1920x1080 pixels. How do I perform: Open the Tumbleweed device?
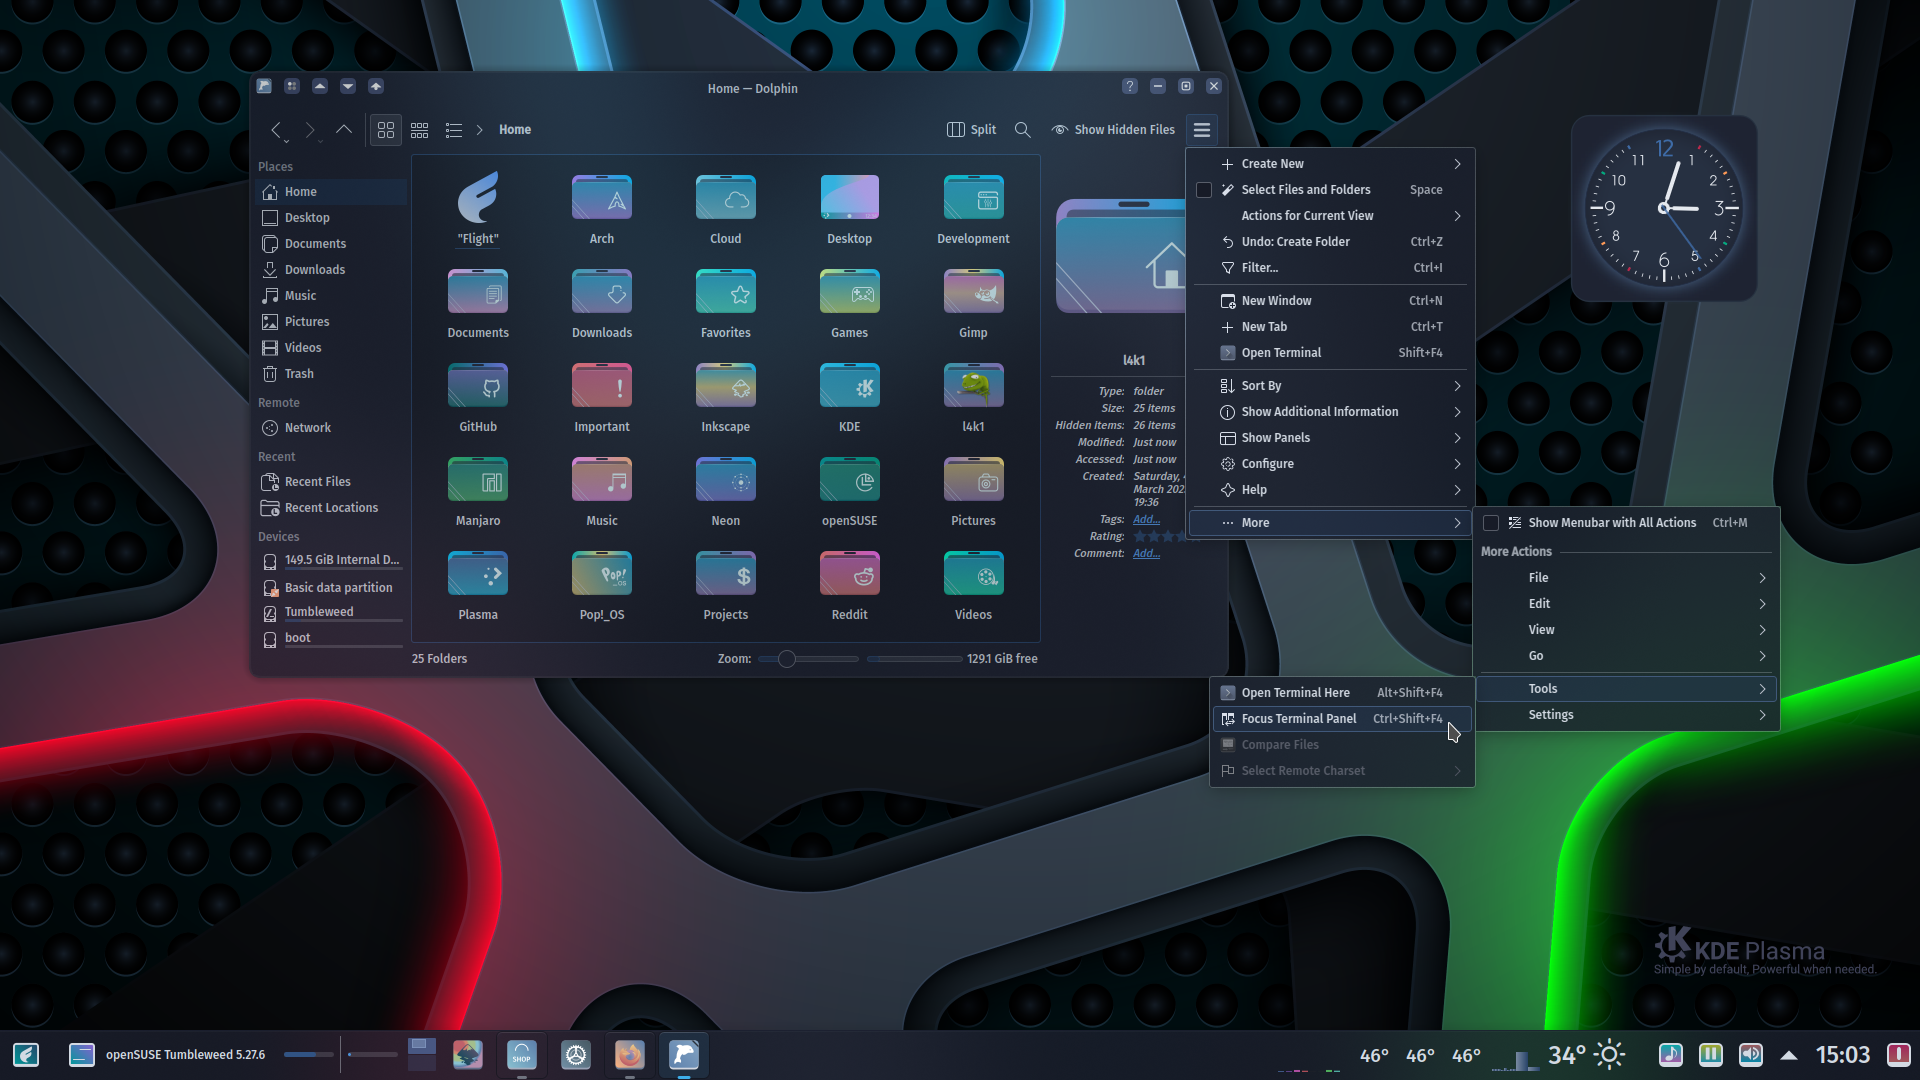pyautogui.click(x=331, y=612)
